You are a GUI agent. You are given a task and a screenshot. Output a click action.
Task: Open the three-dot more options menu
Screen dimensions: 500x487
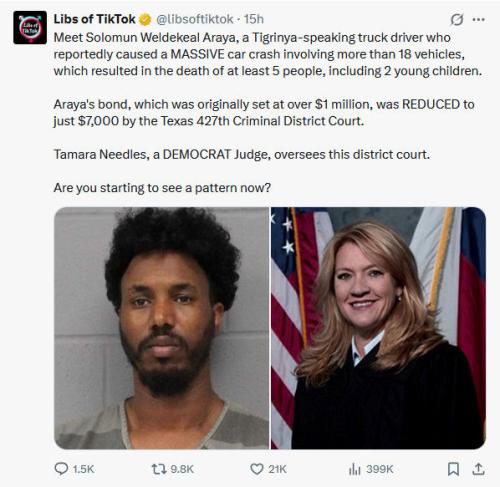tap(479, 20)
